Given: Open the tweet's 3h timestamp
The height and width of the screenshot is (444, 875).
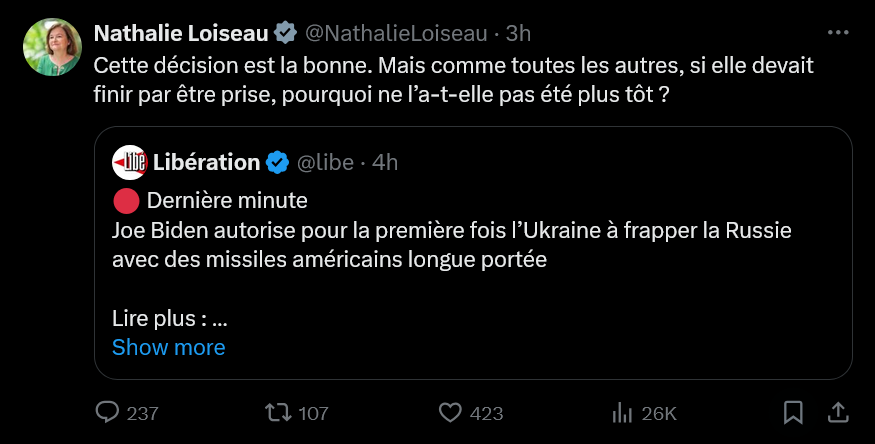Looking at the screenshot, I should 518,33.
